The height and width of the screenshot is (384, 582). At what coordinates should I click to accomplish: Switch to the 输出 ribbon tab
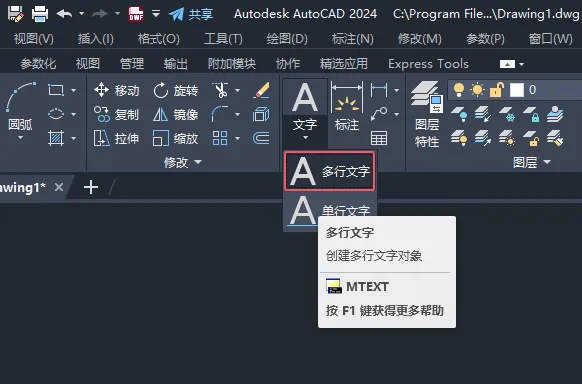pos(176,64)
